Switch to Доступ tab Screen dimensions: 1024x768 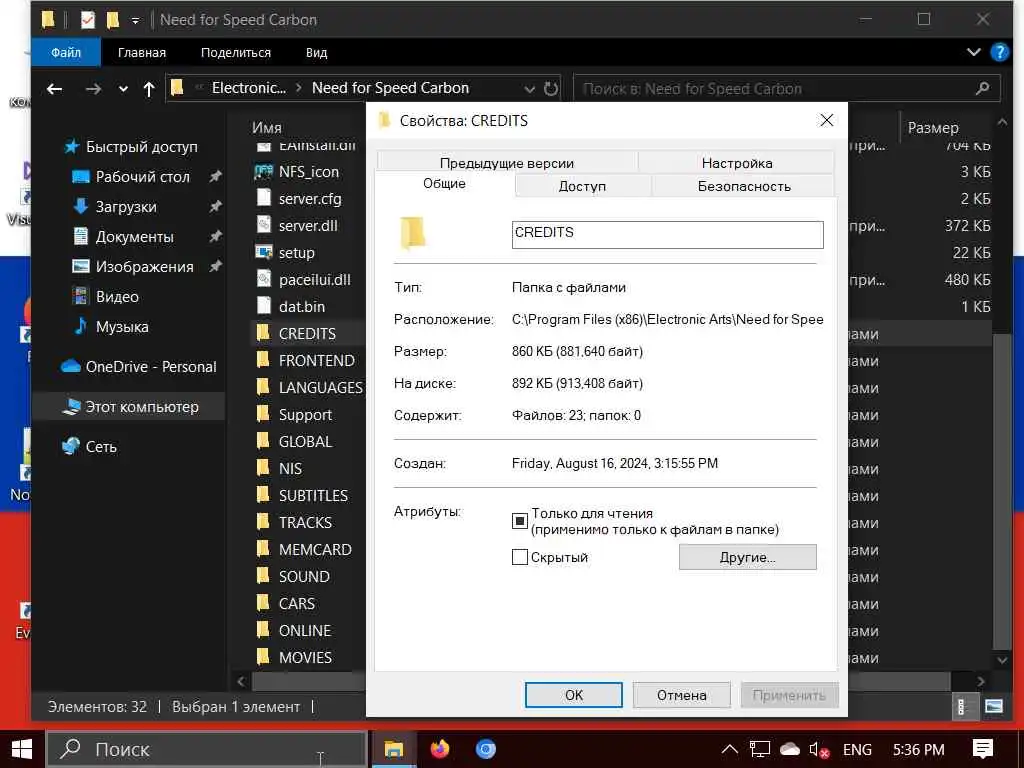point(583,186)
